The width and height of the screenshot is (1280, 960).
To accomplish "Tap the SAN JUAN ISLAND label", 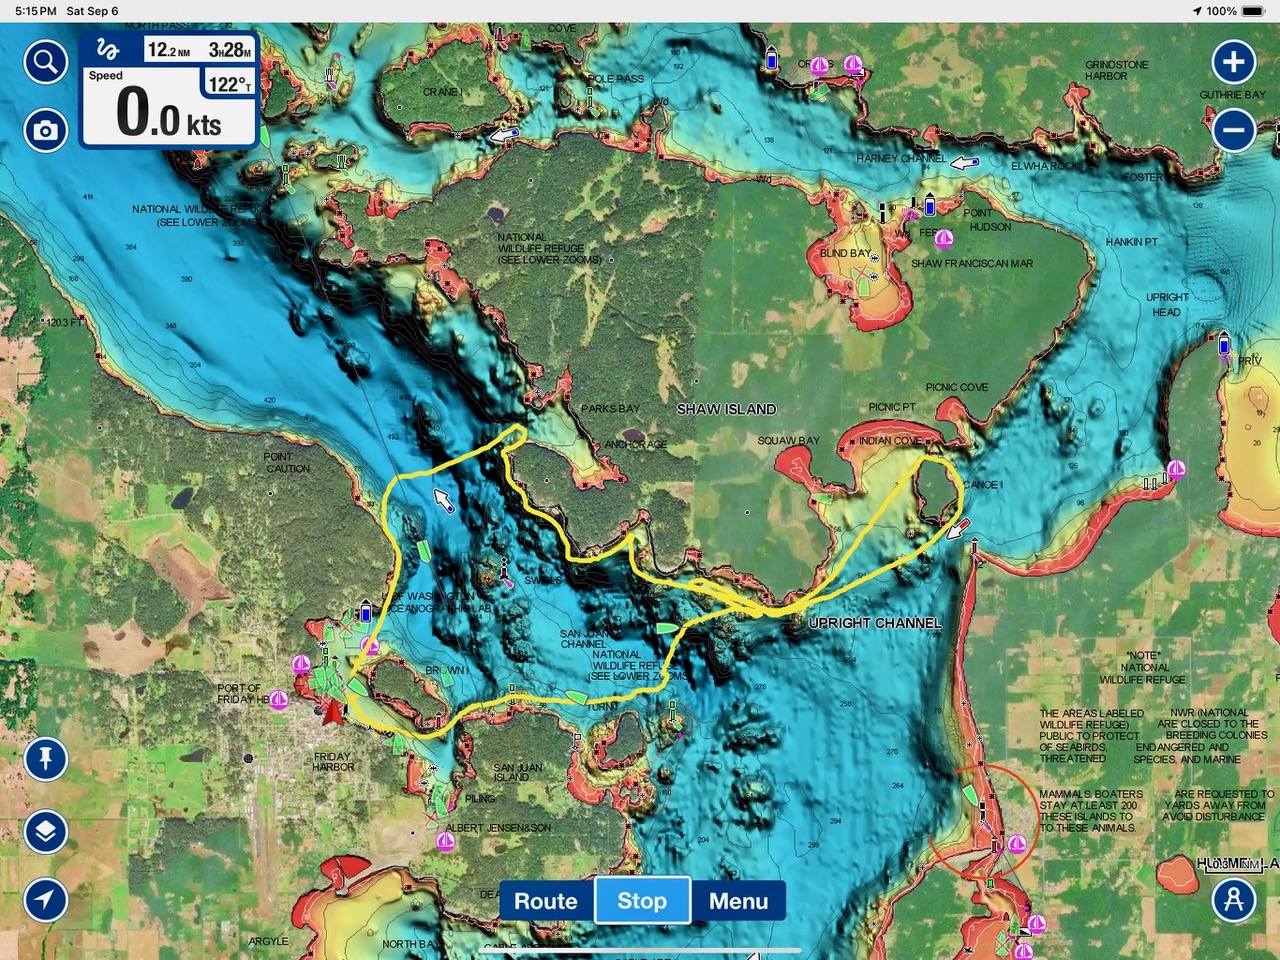I will (x=518, y=772).
